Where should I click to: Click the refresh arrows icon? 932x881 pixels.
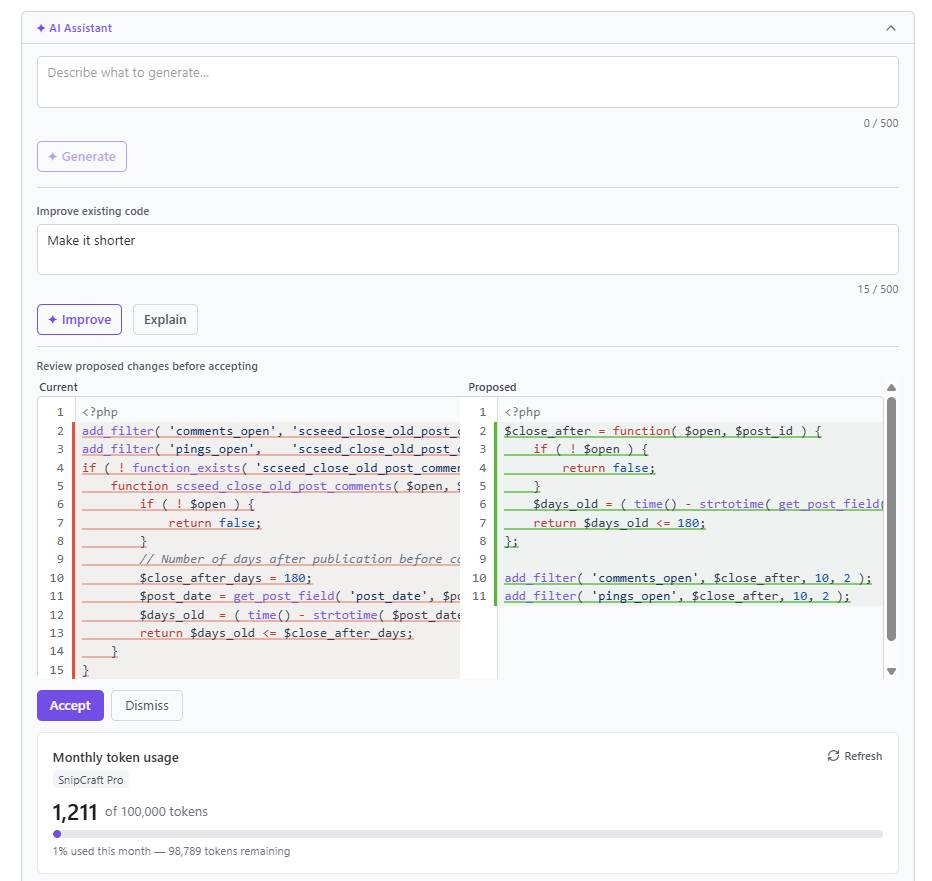tap(833, 756)
